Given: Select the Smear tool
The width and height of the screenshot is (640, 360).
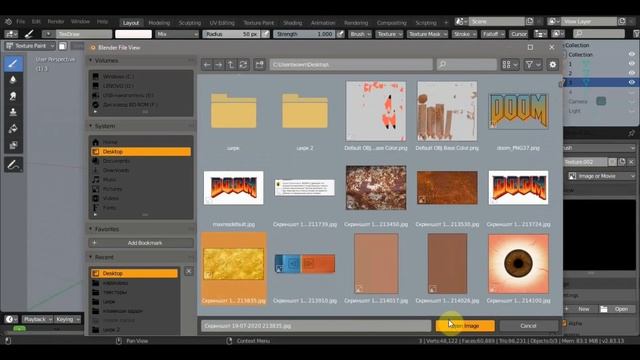Looking at the screenshot, I should [x=13, y=96].
